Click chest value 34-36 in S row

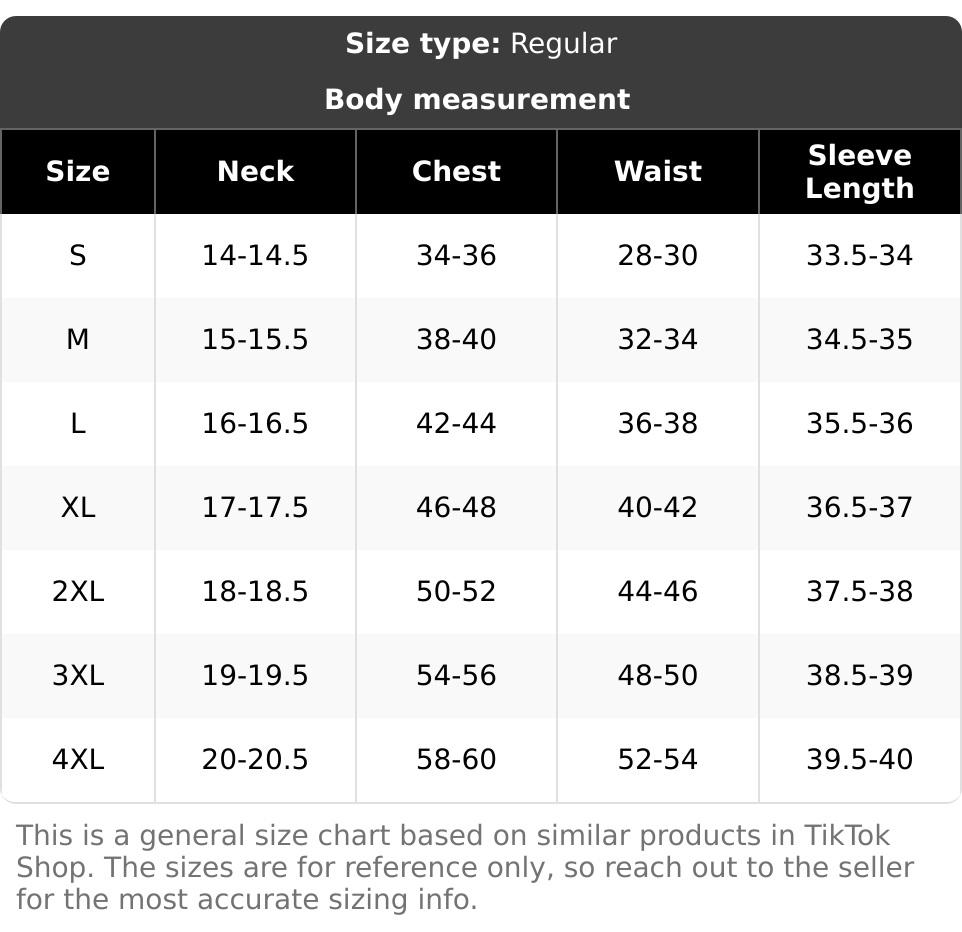pyautogui.click(x=456, y=256)
